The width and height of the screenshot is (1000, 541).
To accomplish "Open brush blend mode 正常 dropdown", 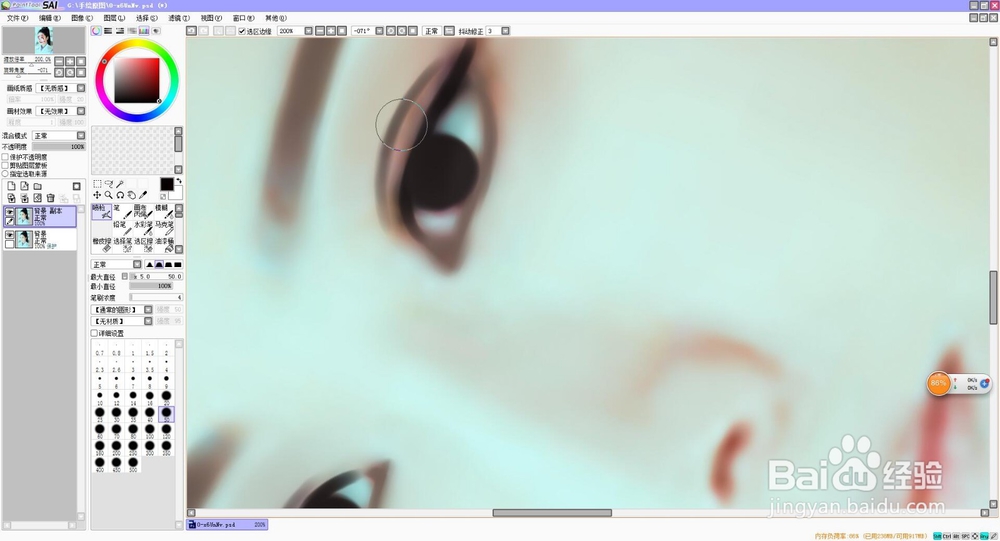I will (137, 264).
